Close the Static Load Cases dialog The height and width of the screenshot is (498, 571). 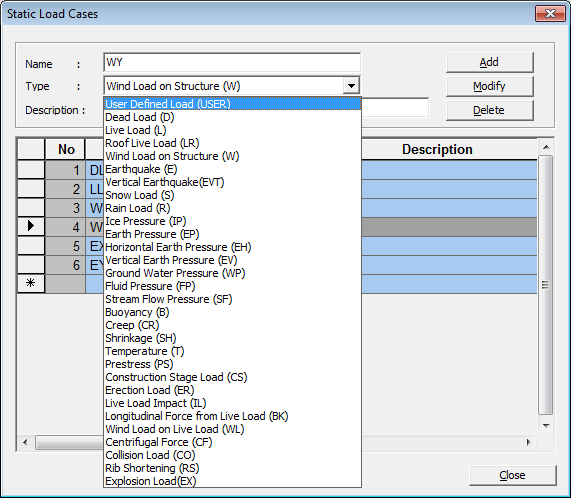[x=512, y=475]
